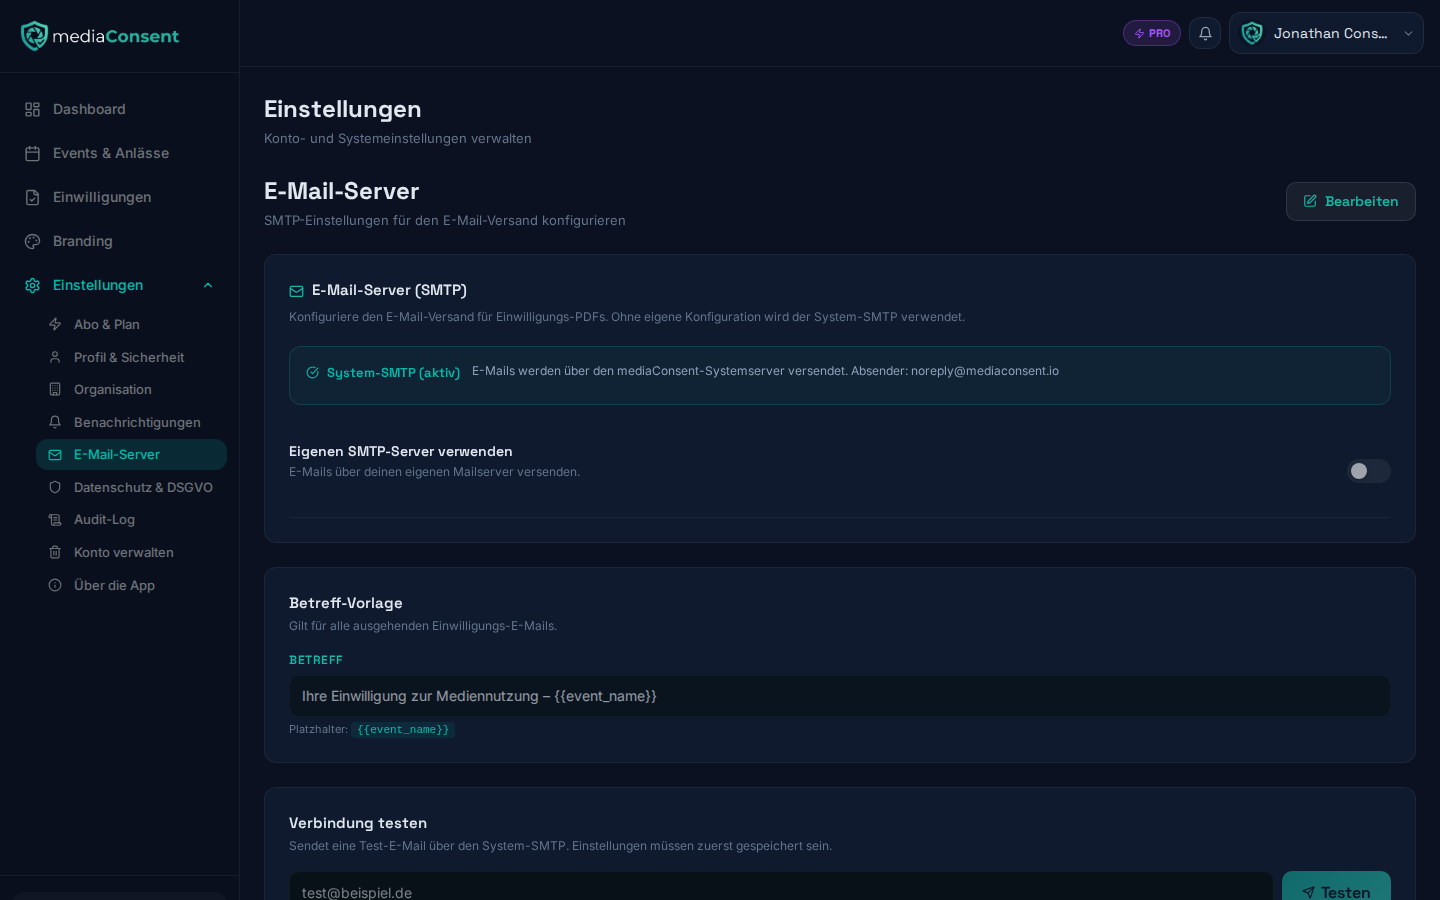Click the Dashboard grid icon

33,109
